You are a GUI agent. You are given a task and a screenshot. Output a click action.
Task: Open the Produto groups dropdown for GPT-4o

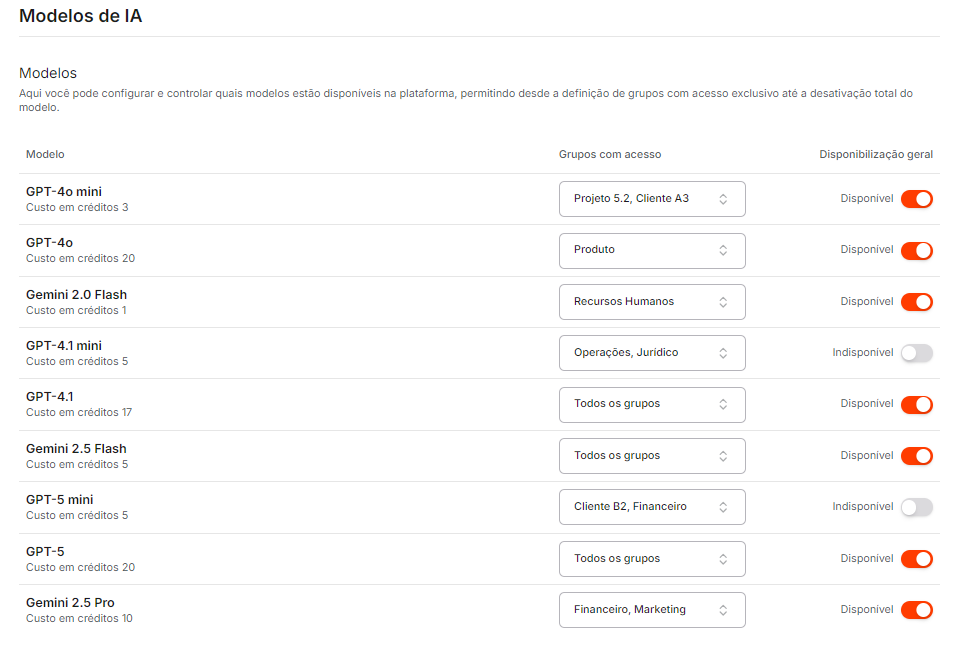(652, 251)
